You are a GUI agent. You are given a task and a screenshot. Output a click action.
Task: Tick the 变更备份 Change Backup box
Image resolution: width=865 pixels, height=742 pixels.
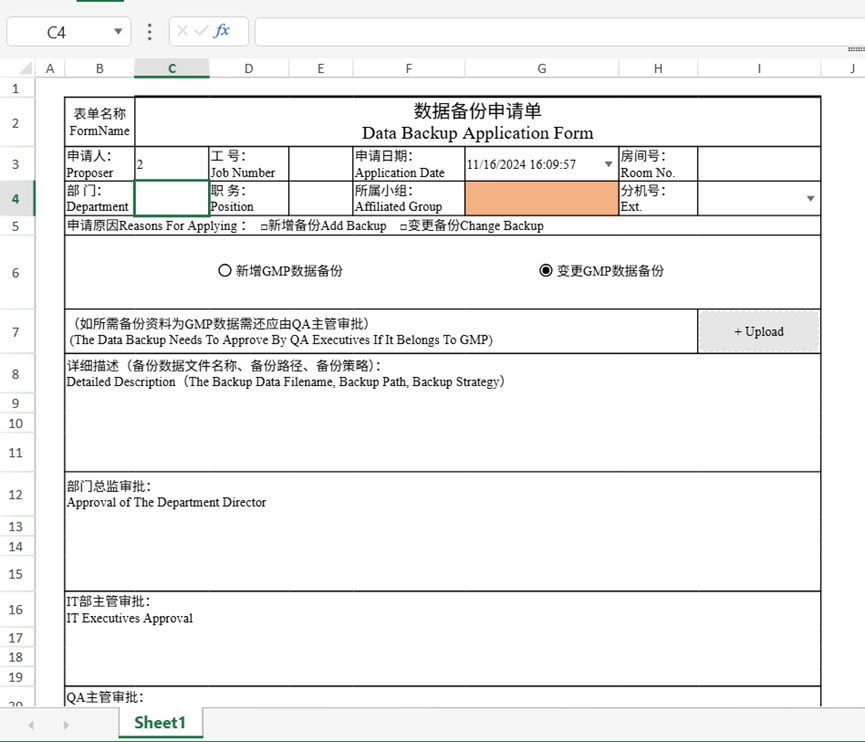pos(403,227)
